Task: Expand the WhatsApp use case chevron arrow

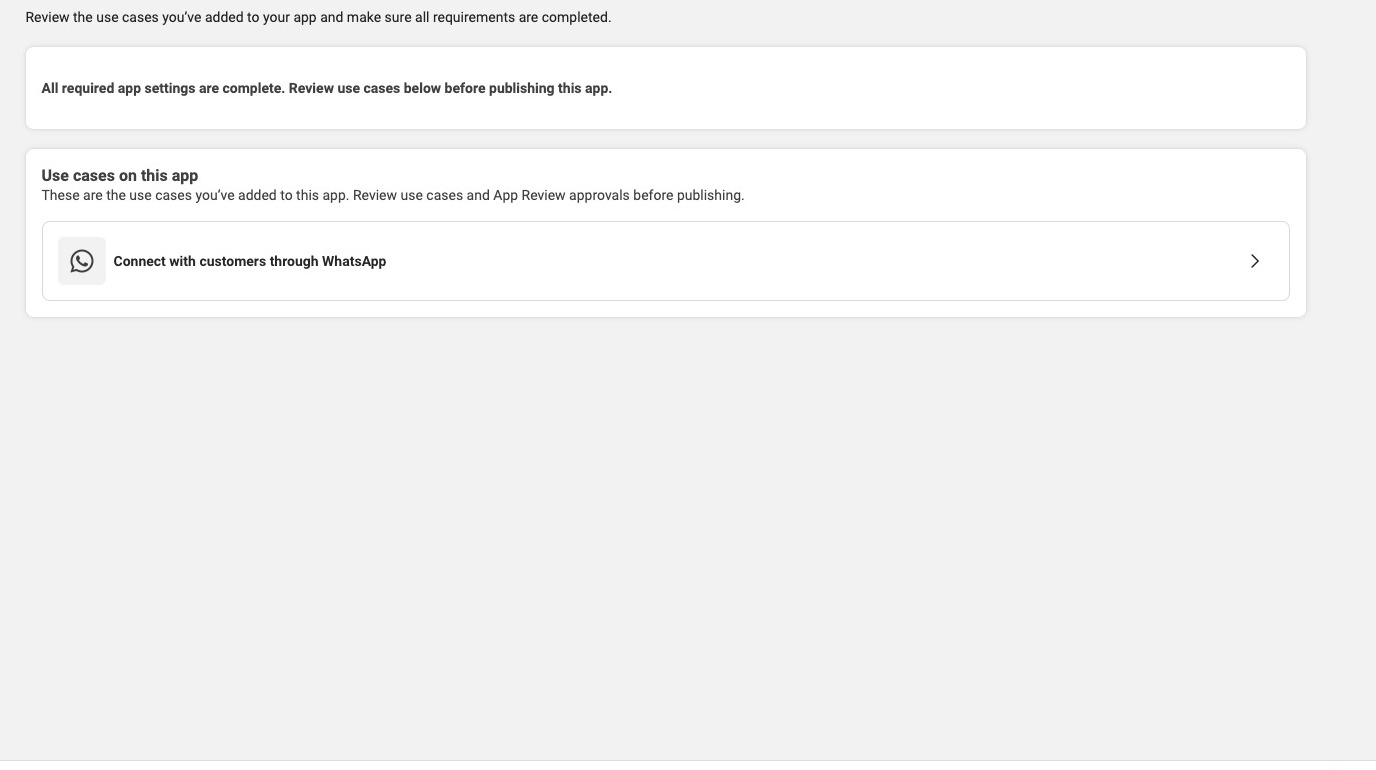Action: click(x=1255, y=261)
